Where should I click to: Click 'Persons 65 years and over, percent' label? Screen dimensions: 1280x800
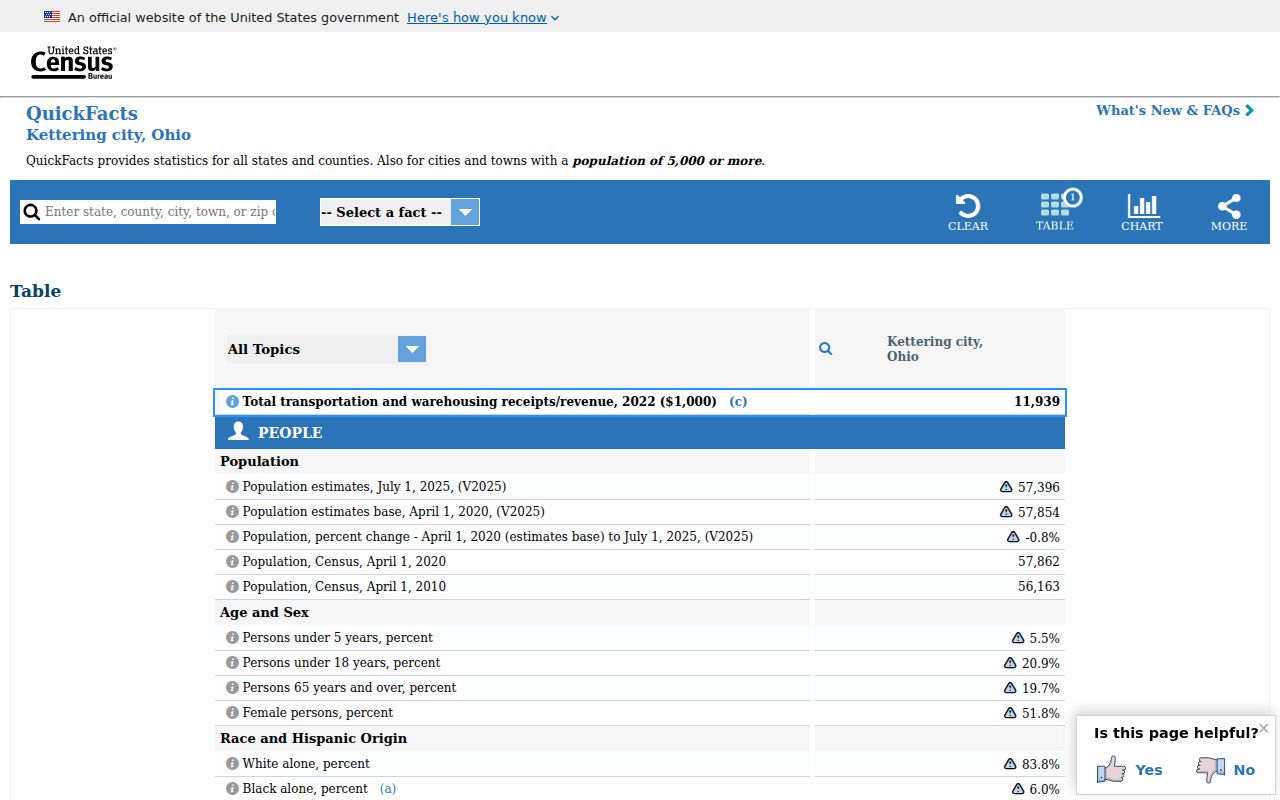pos(349,688)
